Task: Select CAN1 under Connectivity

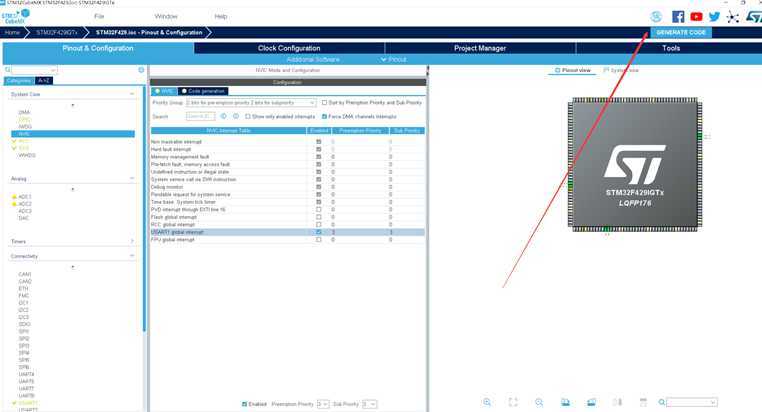Action: 25,274
